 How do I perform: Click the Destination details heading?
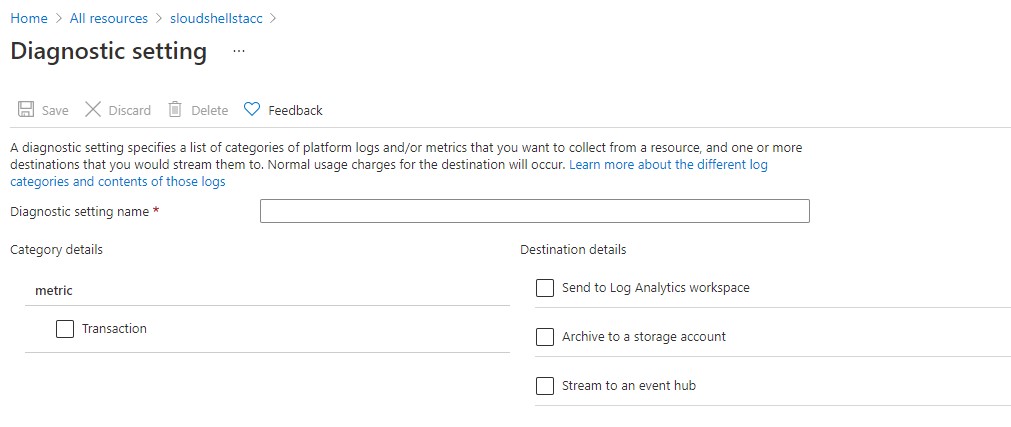(573, 249)
